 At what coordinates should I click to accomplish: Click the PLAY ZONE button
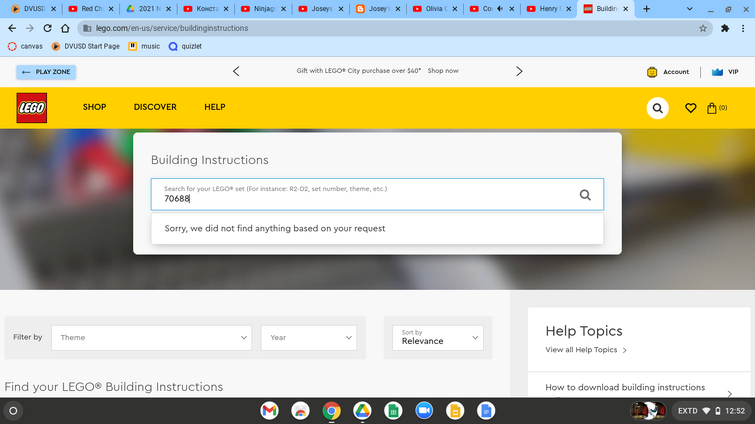tap(46, 72)
